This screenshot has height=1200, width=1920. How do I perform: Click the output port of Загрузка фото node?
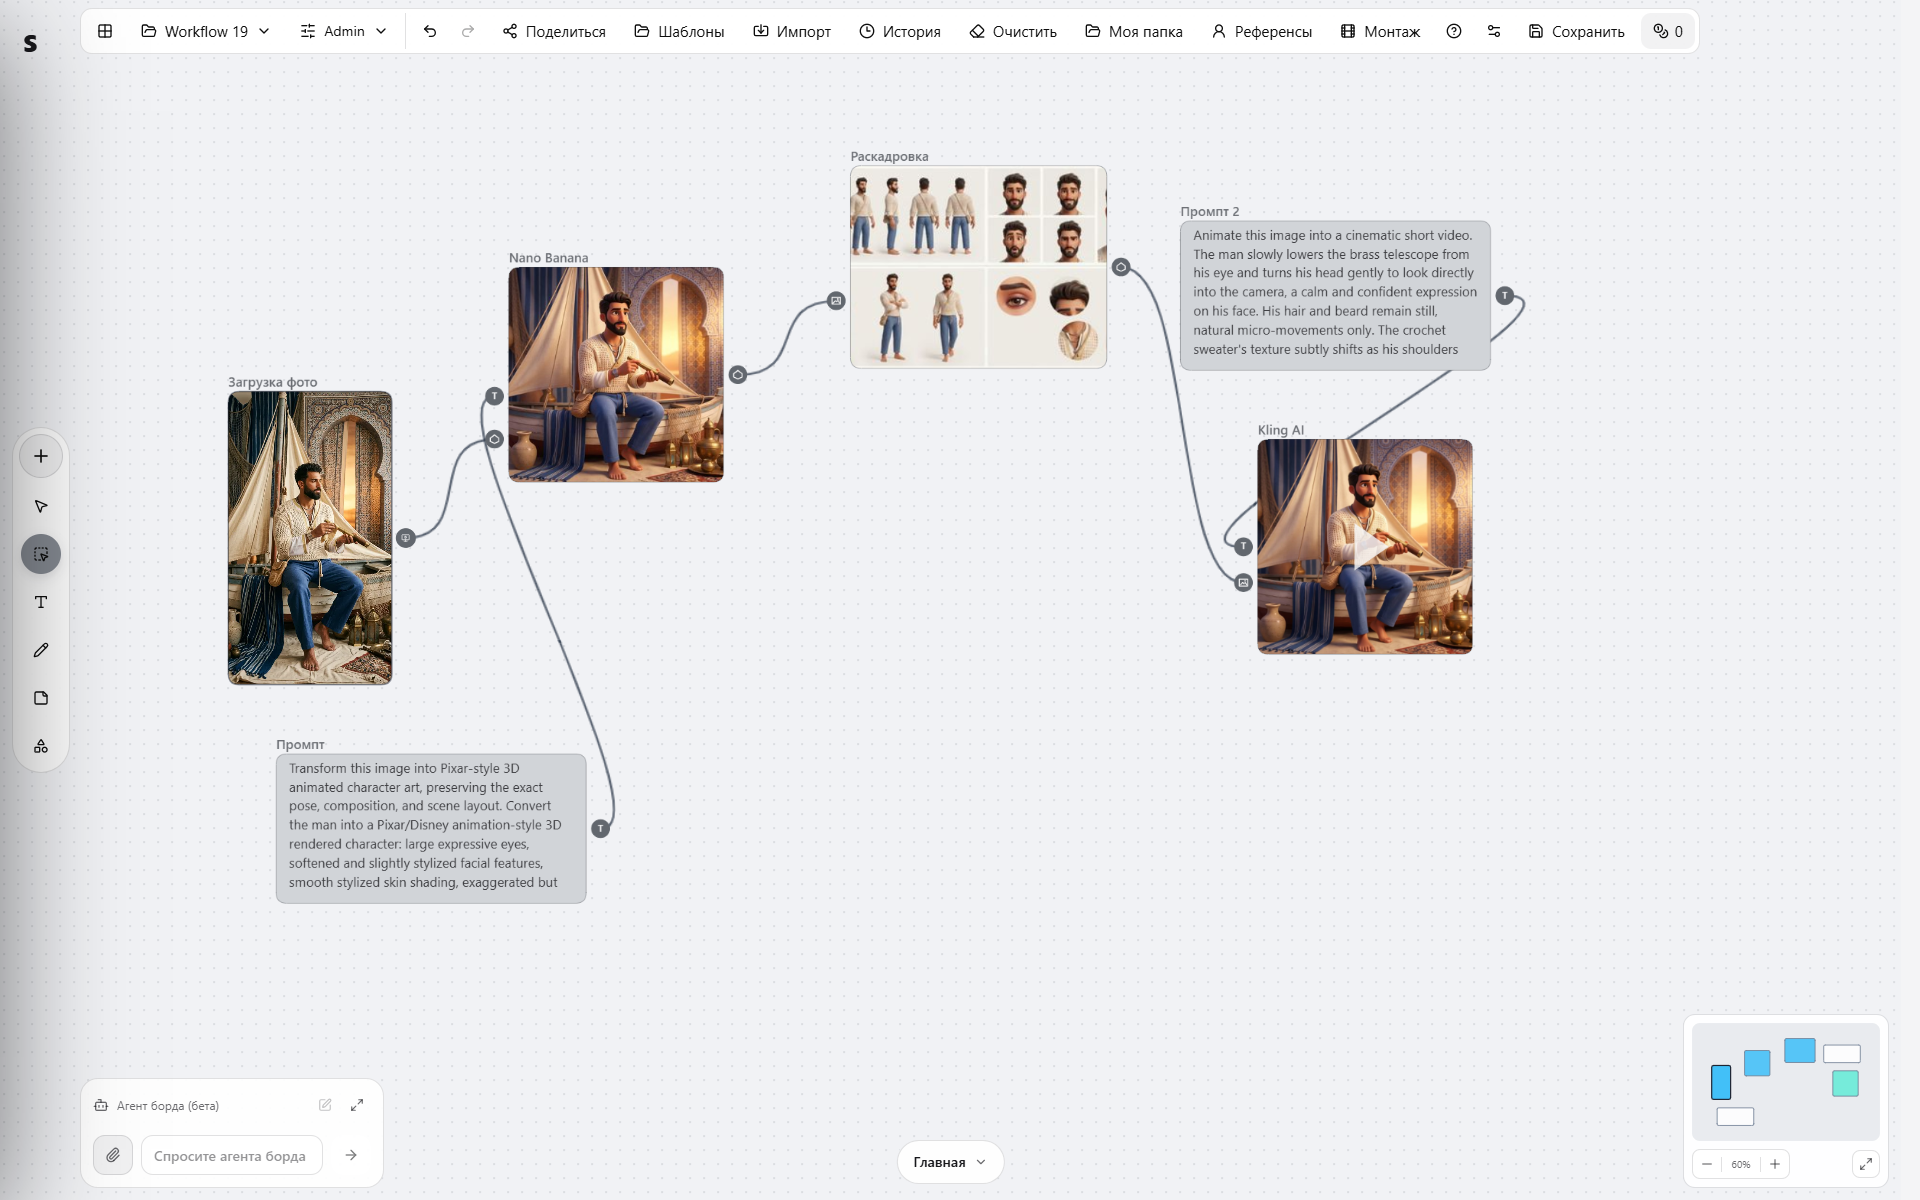pos(406,538)
